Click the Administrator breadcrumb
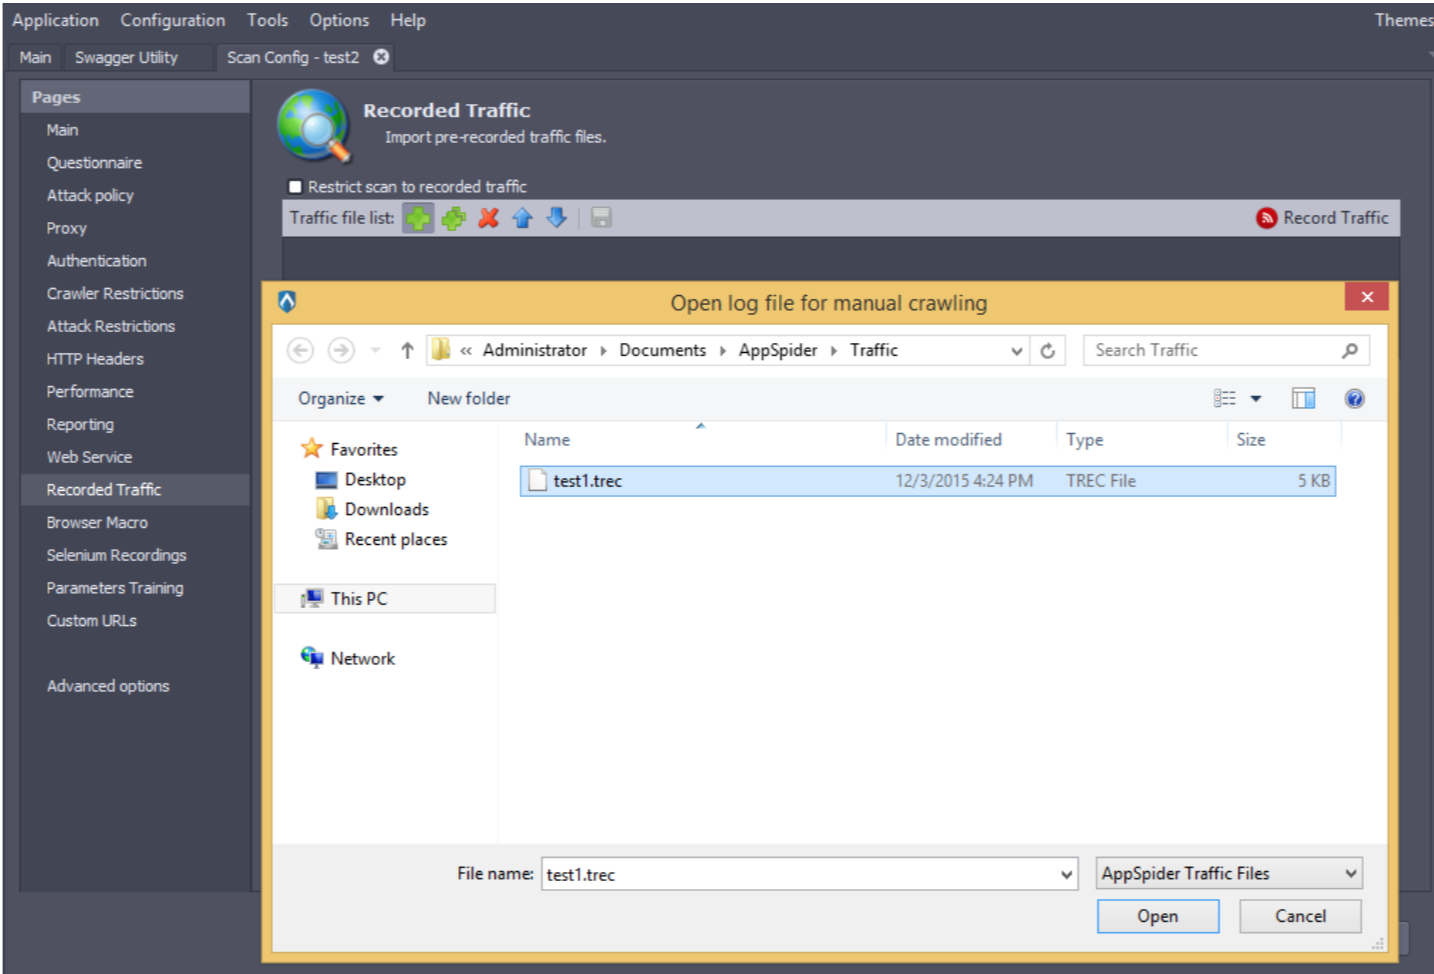1434x974 pixels. coord(535,351)
